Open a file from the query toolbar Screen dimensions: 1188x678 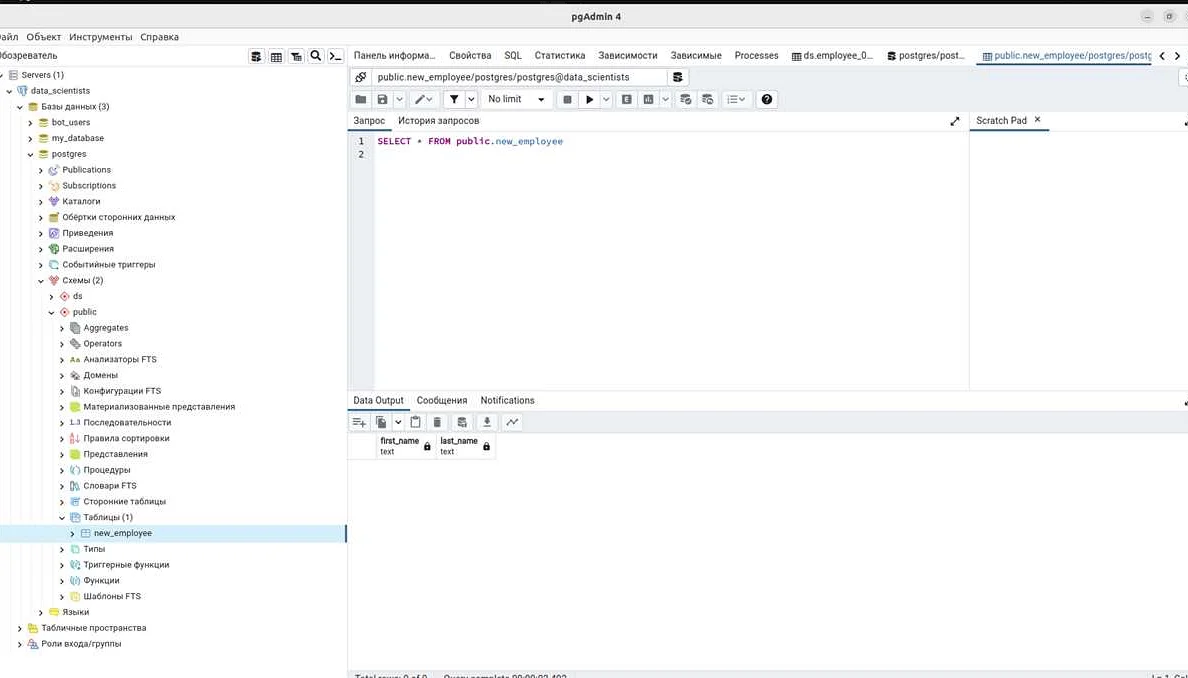click(x=361, y=99)
